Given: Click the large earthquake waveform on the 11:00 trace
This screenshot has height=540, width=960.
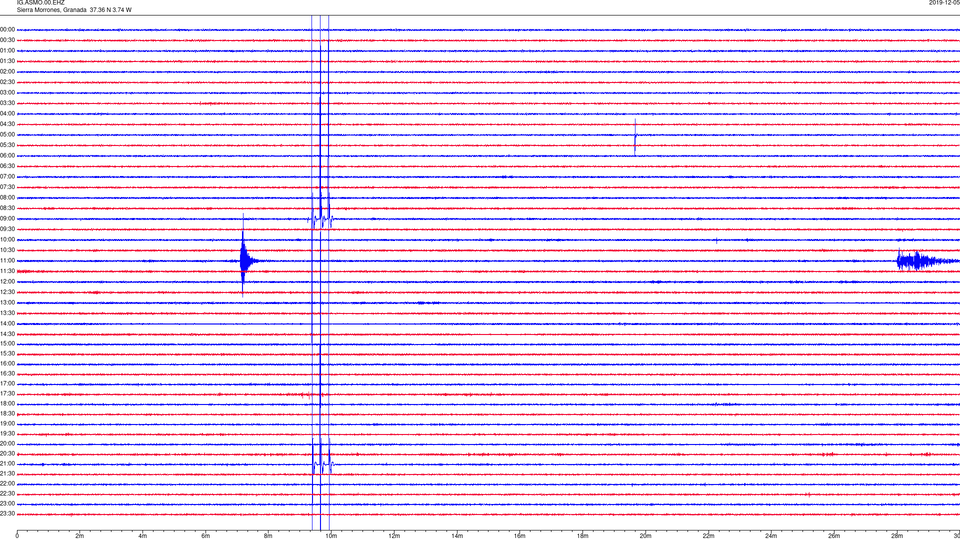Looking at the screenshot, I should tap(247, 260).
